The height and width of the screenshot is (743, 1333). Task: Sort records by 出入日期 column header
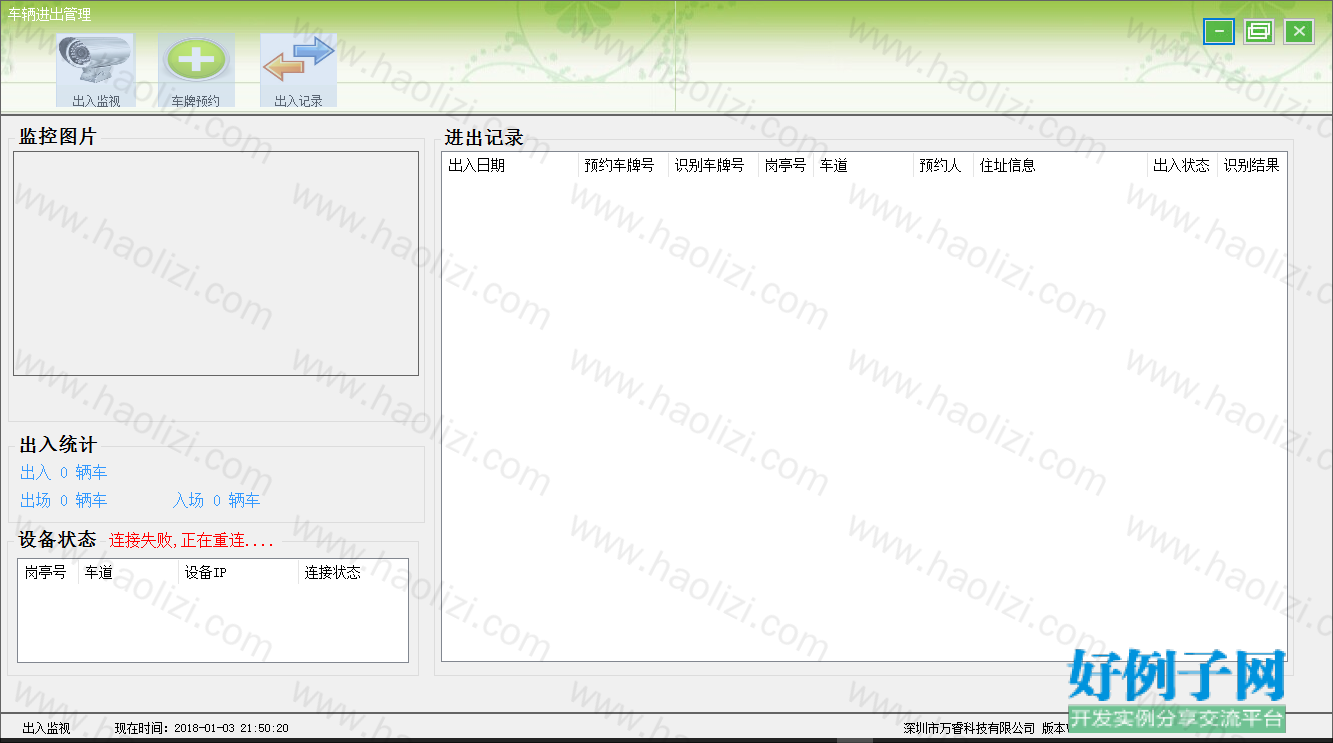click(510, 166)
